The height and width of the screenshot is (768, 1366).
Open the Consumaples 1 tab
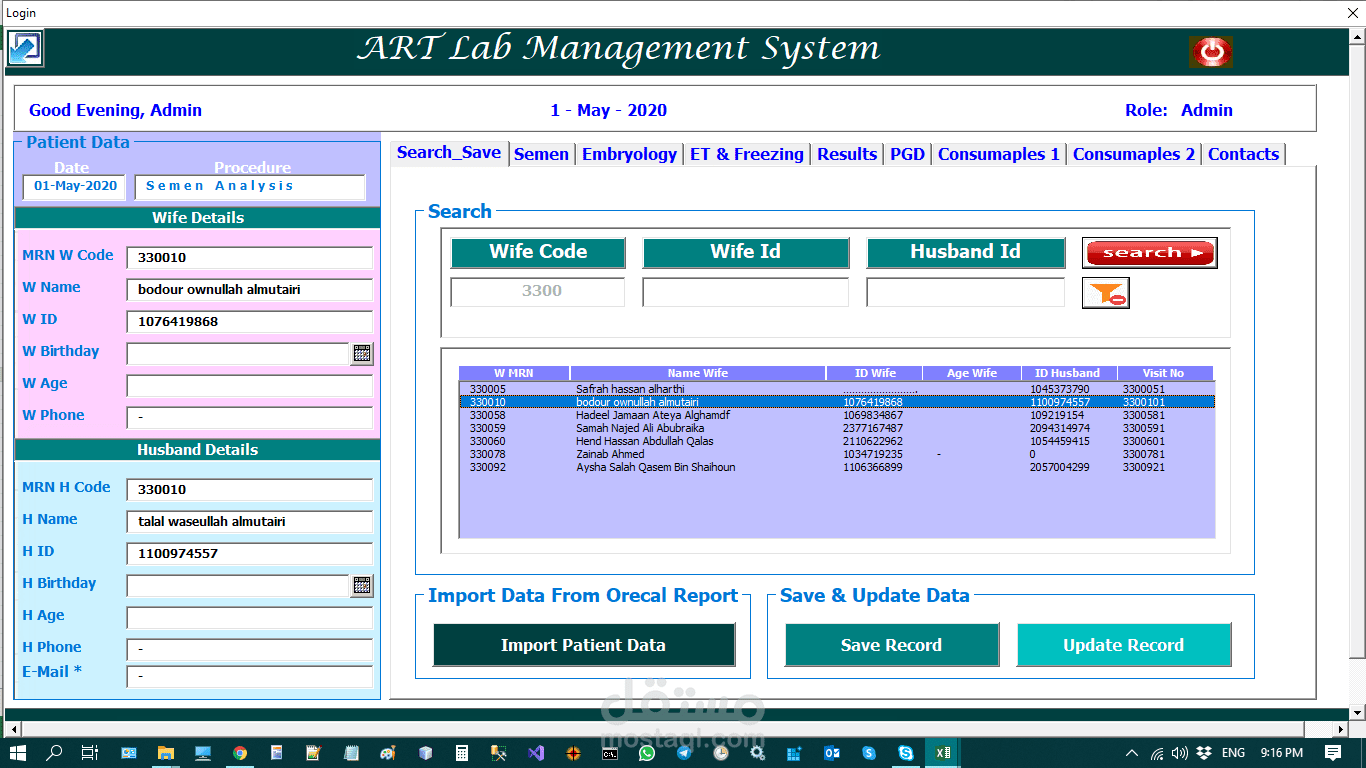click(x=998, y=154)
